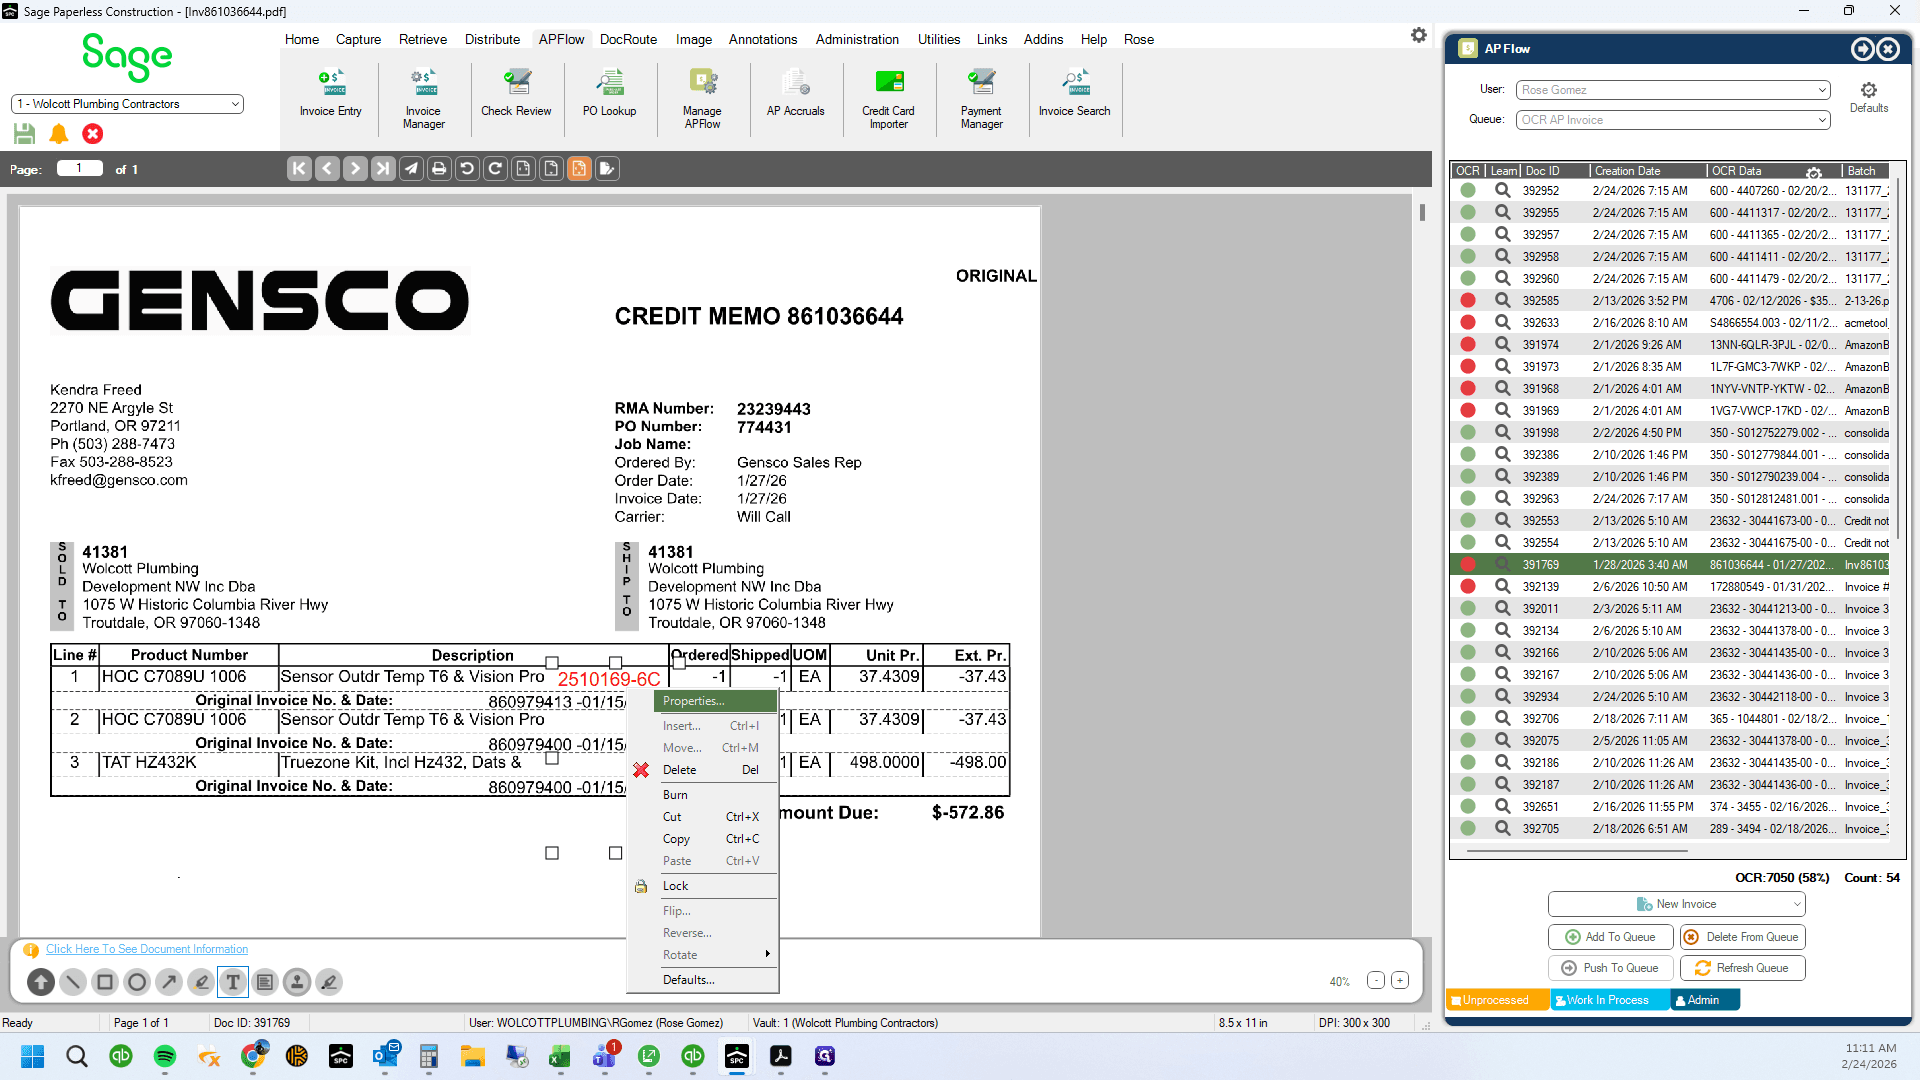Fit document to width
Image resolution: width=1920 pixels, height=1080 pixels.
click(x=523, y=169)
